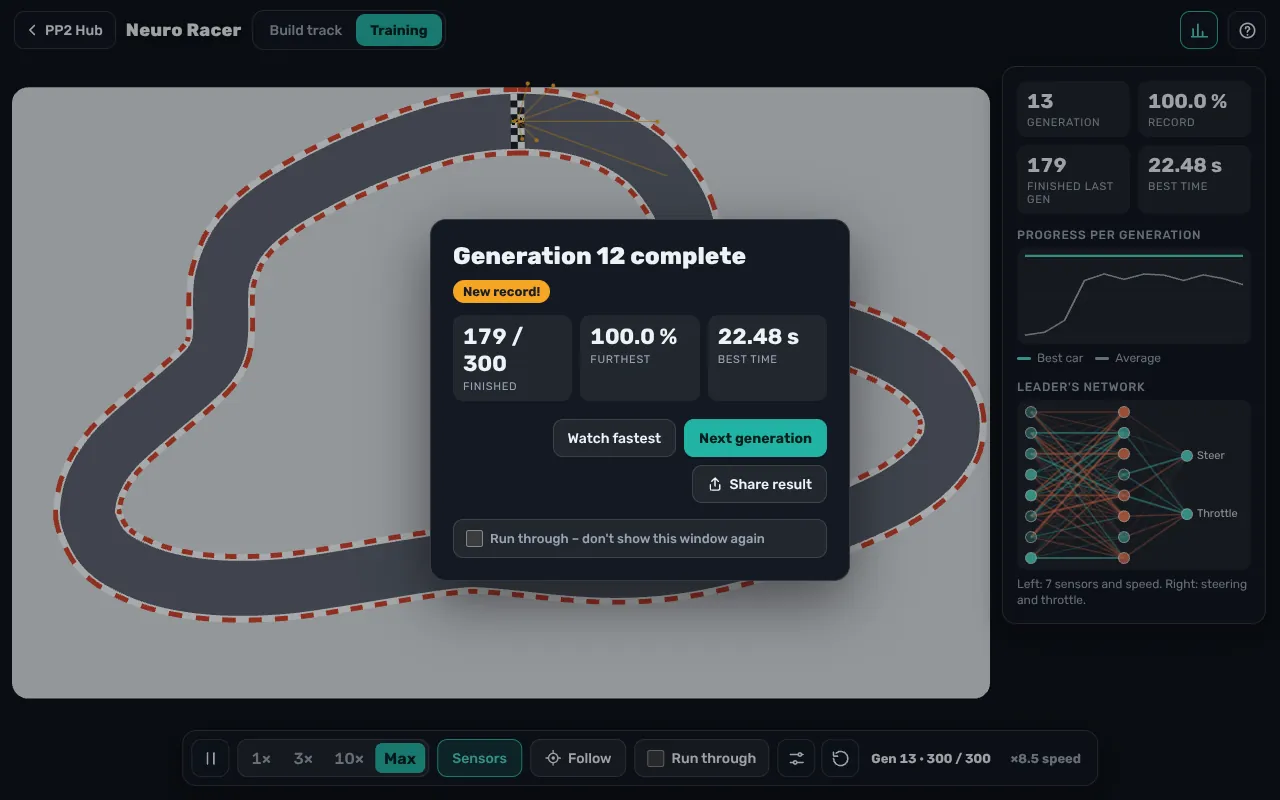
Task: Click the Generation 13 stat card
Action: tap(1074, 109)
